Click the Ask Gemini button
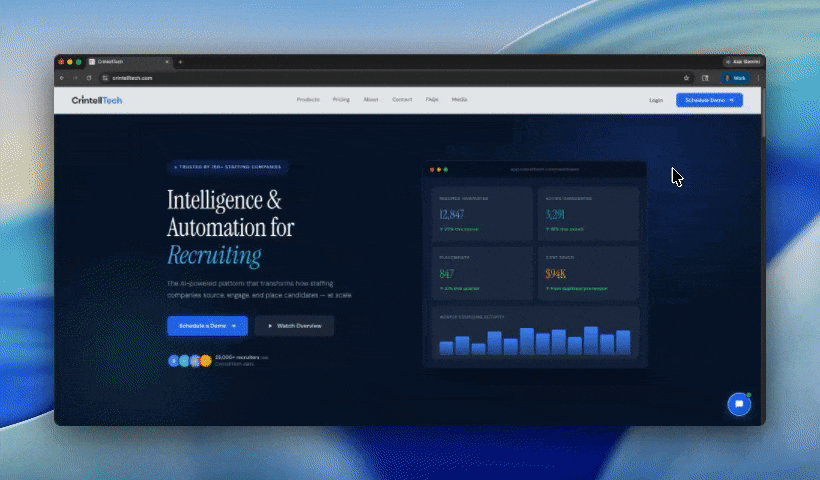 click(x=743, y=62)
